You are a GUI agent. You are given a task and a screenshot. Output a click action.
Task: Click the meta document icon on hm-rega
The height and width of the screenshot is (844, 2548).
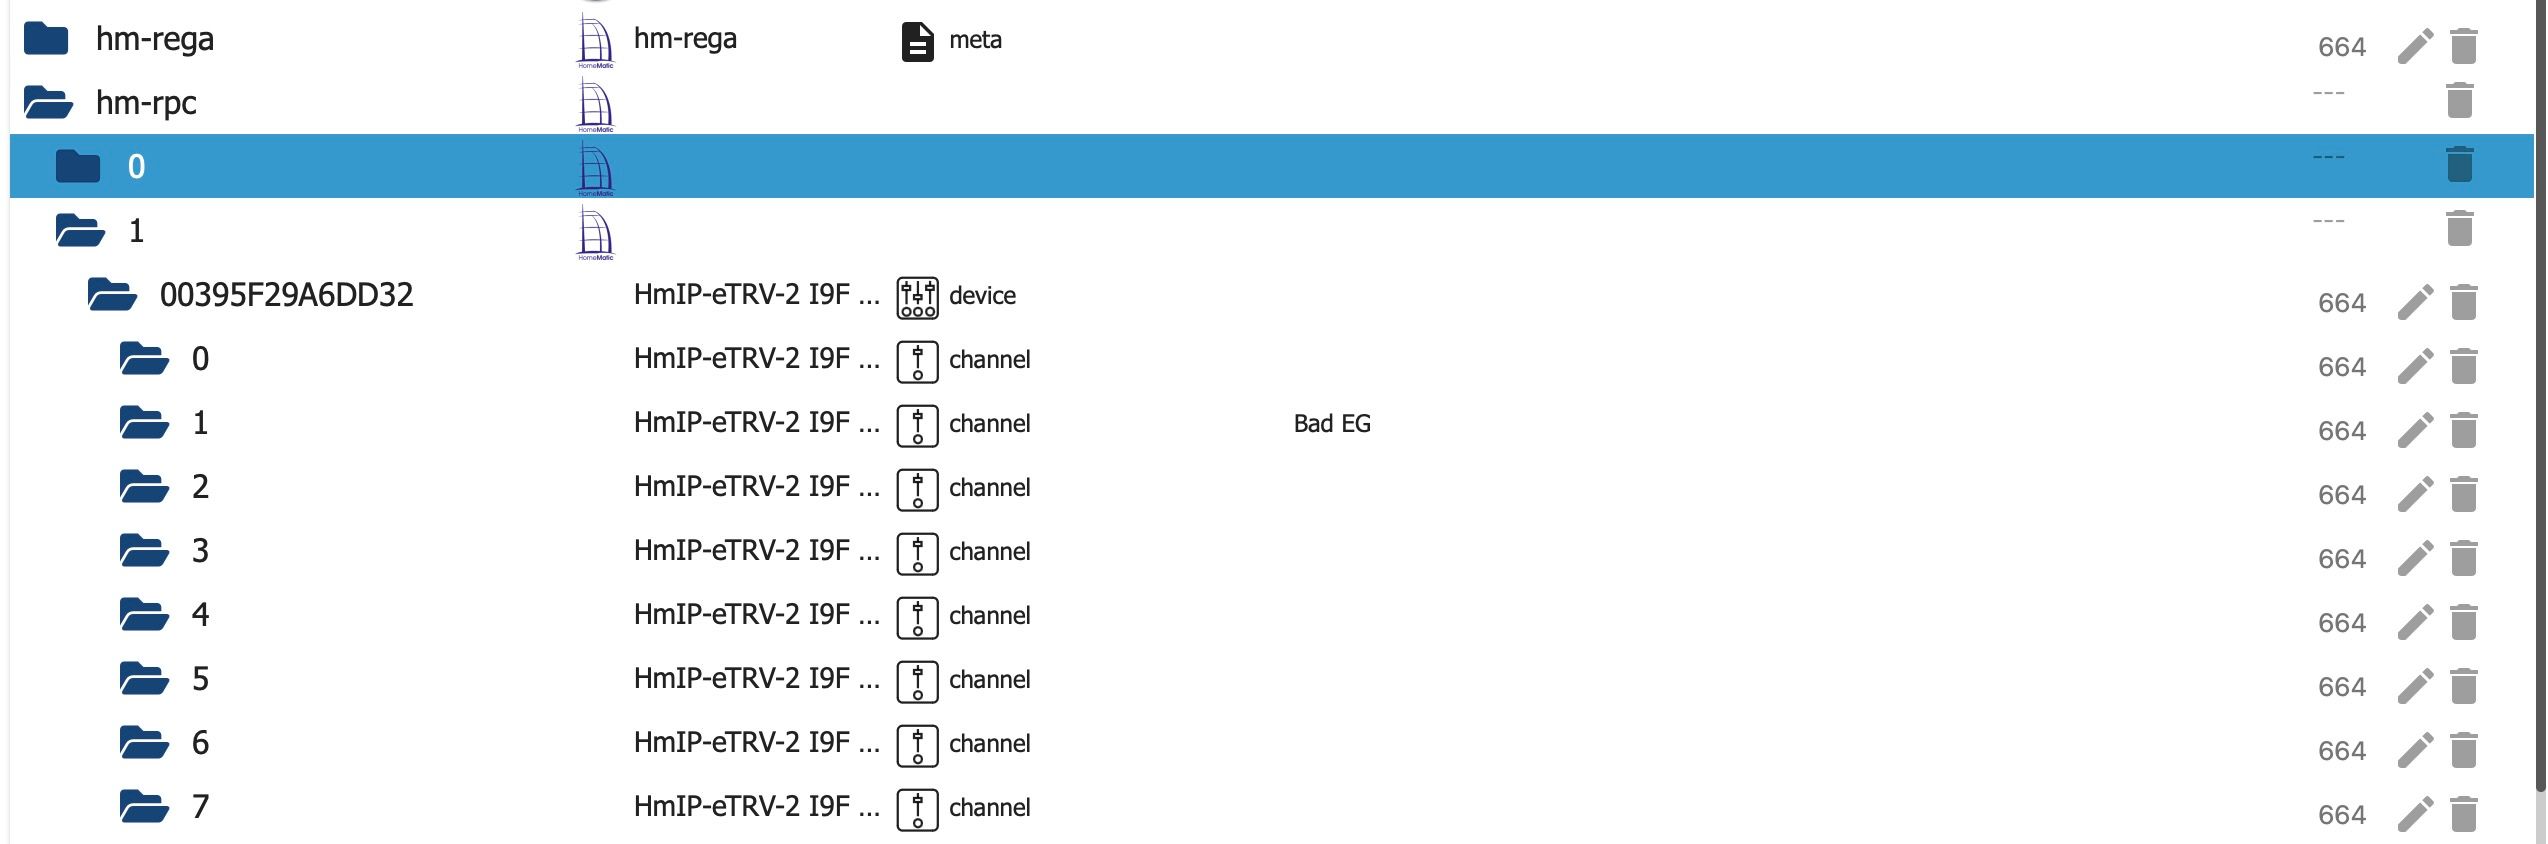[x=917, y=42]
